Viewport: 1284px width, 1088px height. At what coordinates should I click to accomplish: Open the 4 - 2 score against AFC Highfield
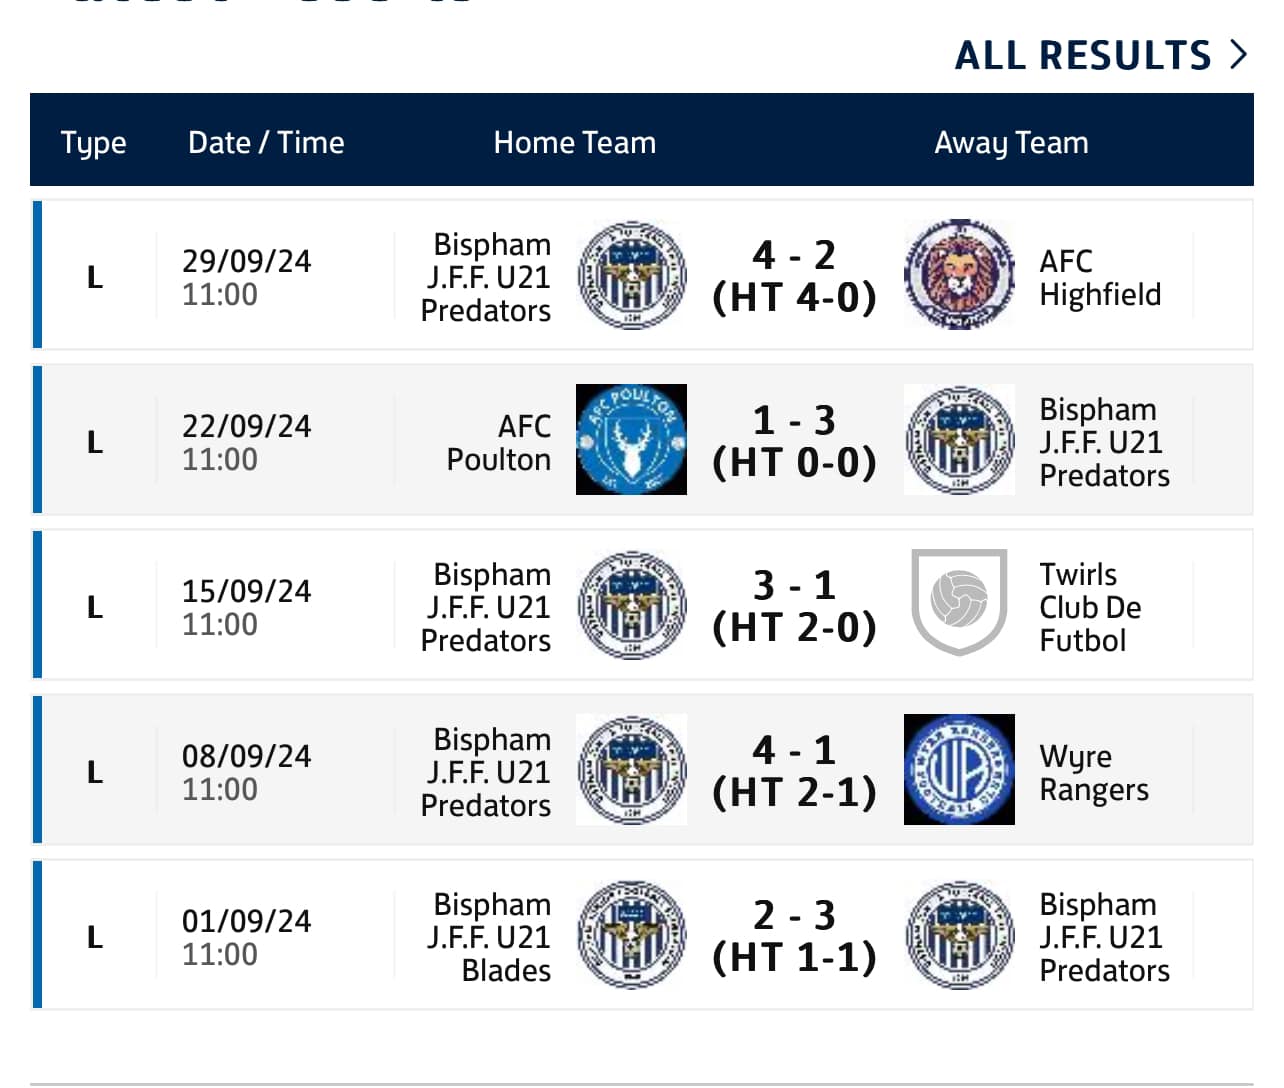pos(794,256)
